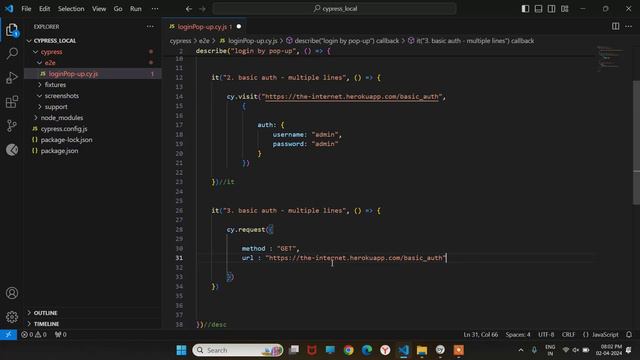Click the VS Code logo icon
Viewport: 640px width, 360px height.
tap(9, 9)
